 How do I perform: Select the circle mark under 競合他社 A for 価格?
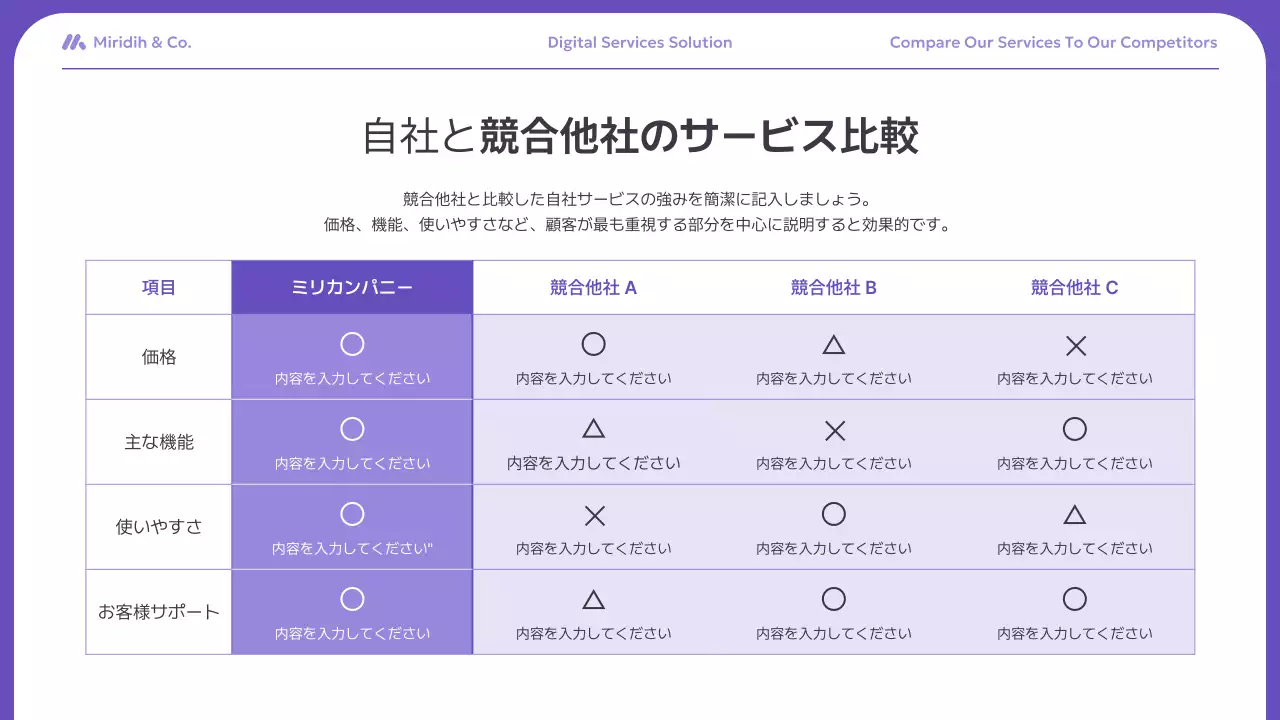tap(593, 343)
